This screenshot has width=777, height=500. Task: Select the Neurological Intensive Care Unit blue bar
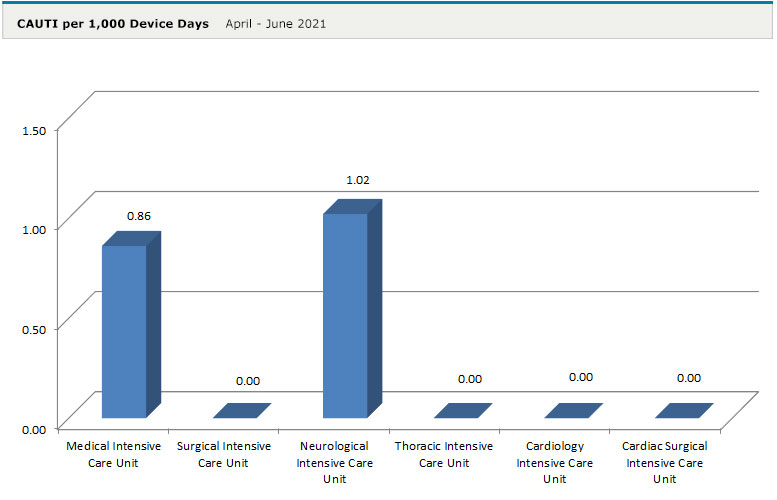click(346, 315)
